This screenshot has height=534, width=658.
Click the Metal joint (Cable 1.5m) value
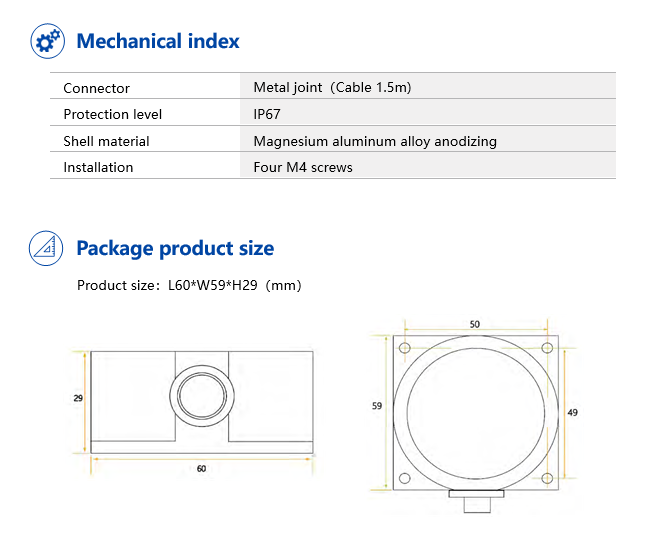pyautogui.click(x=332, y=87)
